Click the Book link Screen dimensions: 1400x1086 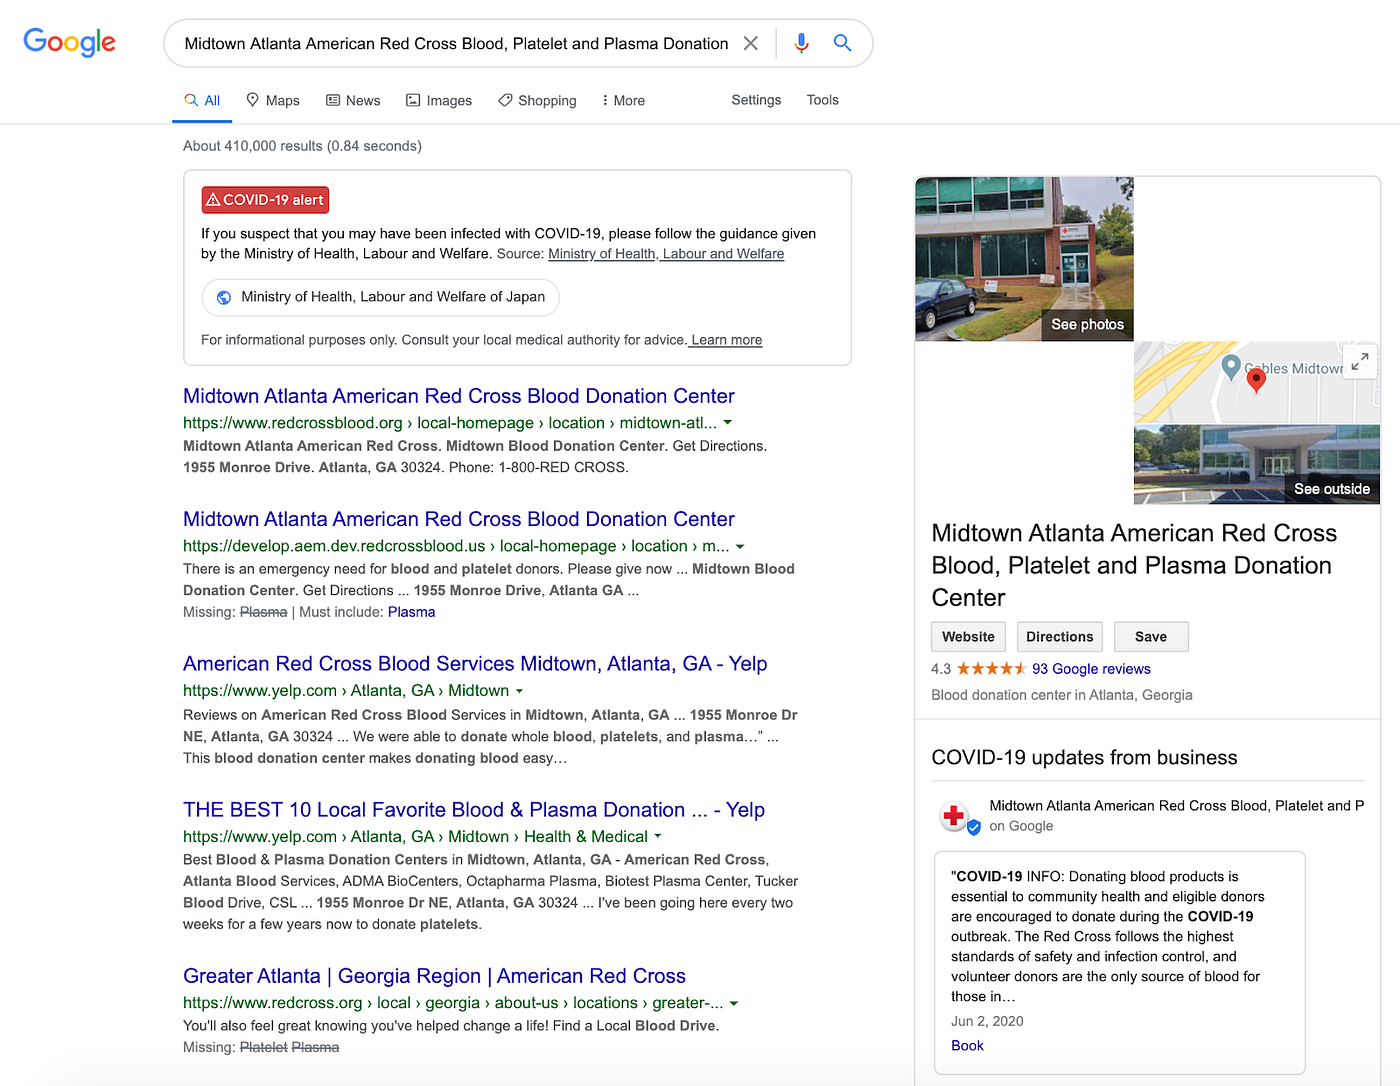pyautogui.click(x=967, y=1046)
